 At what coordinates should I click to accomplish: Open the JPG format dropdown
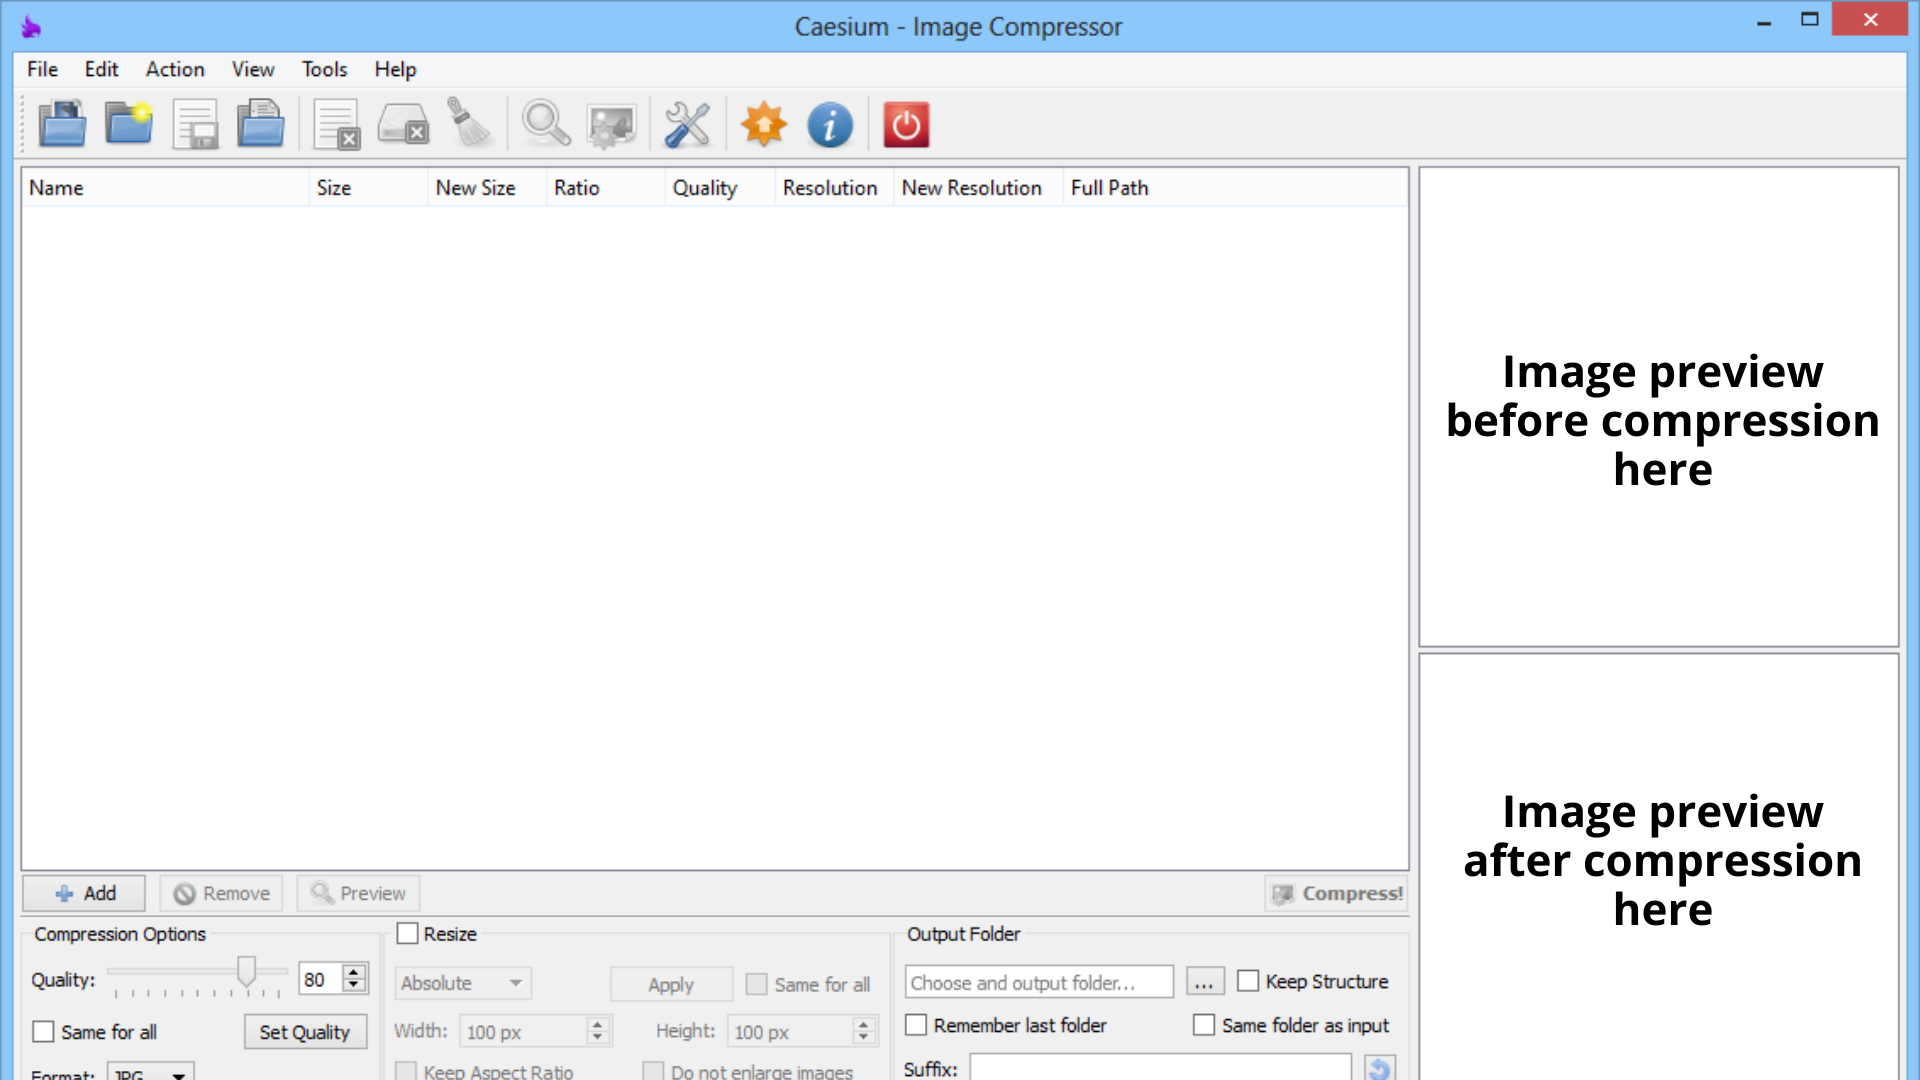click(x=151, y=1074)
